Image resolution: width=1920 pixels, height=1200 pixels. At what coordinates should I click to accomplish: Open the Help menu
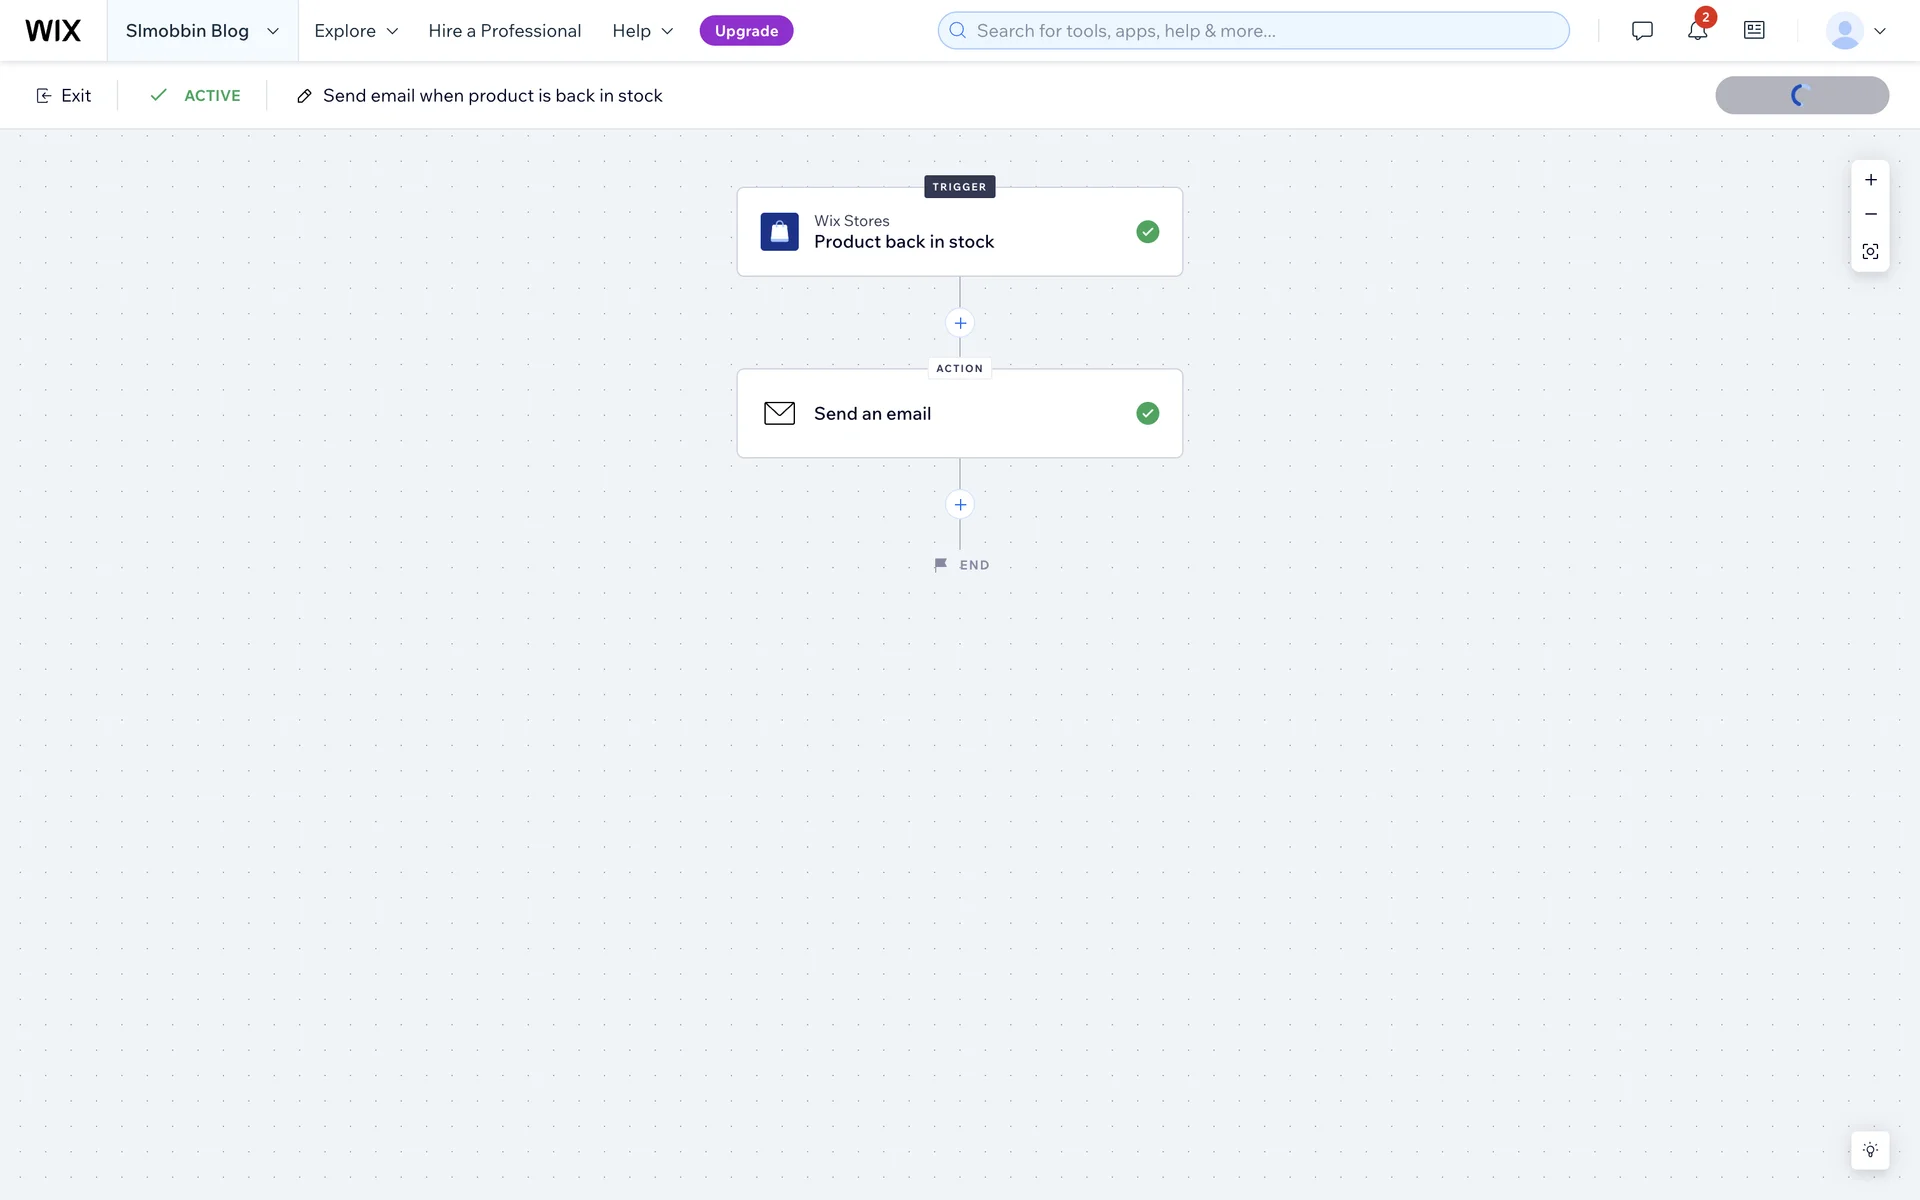(642, 31)
